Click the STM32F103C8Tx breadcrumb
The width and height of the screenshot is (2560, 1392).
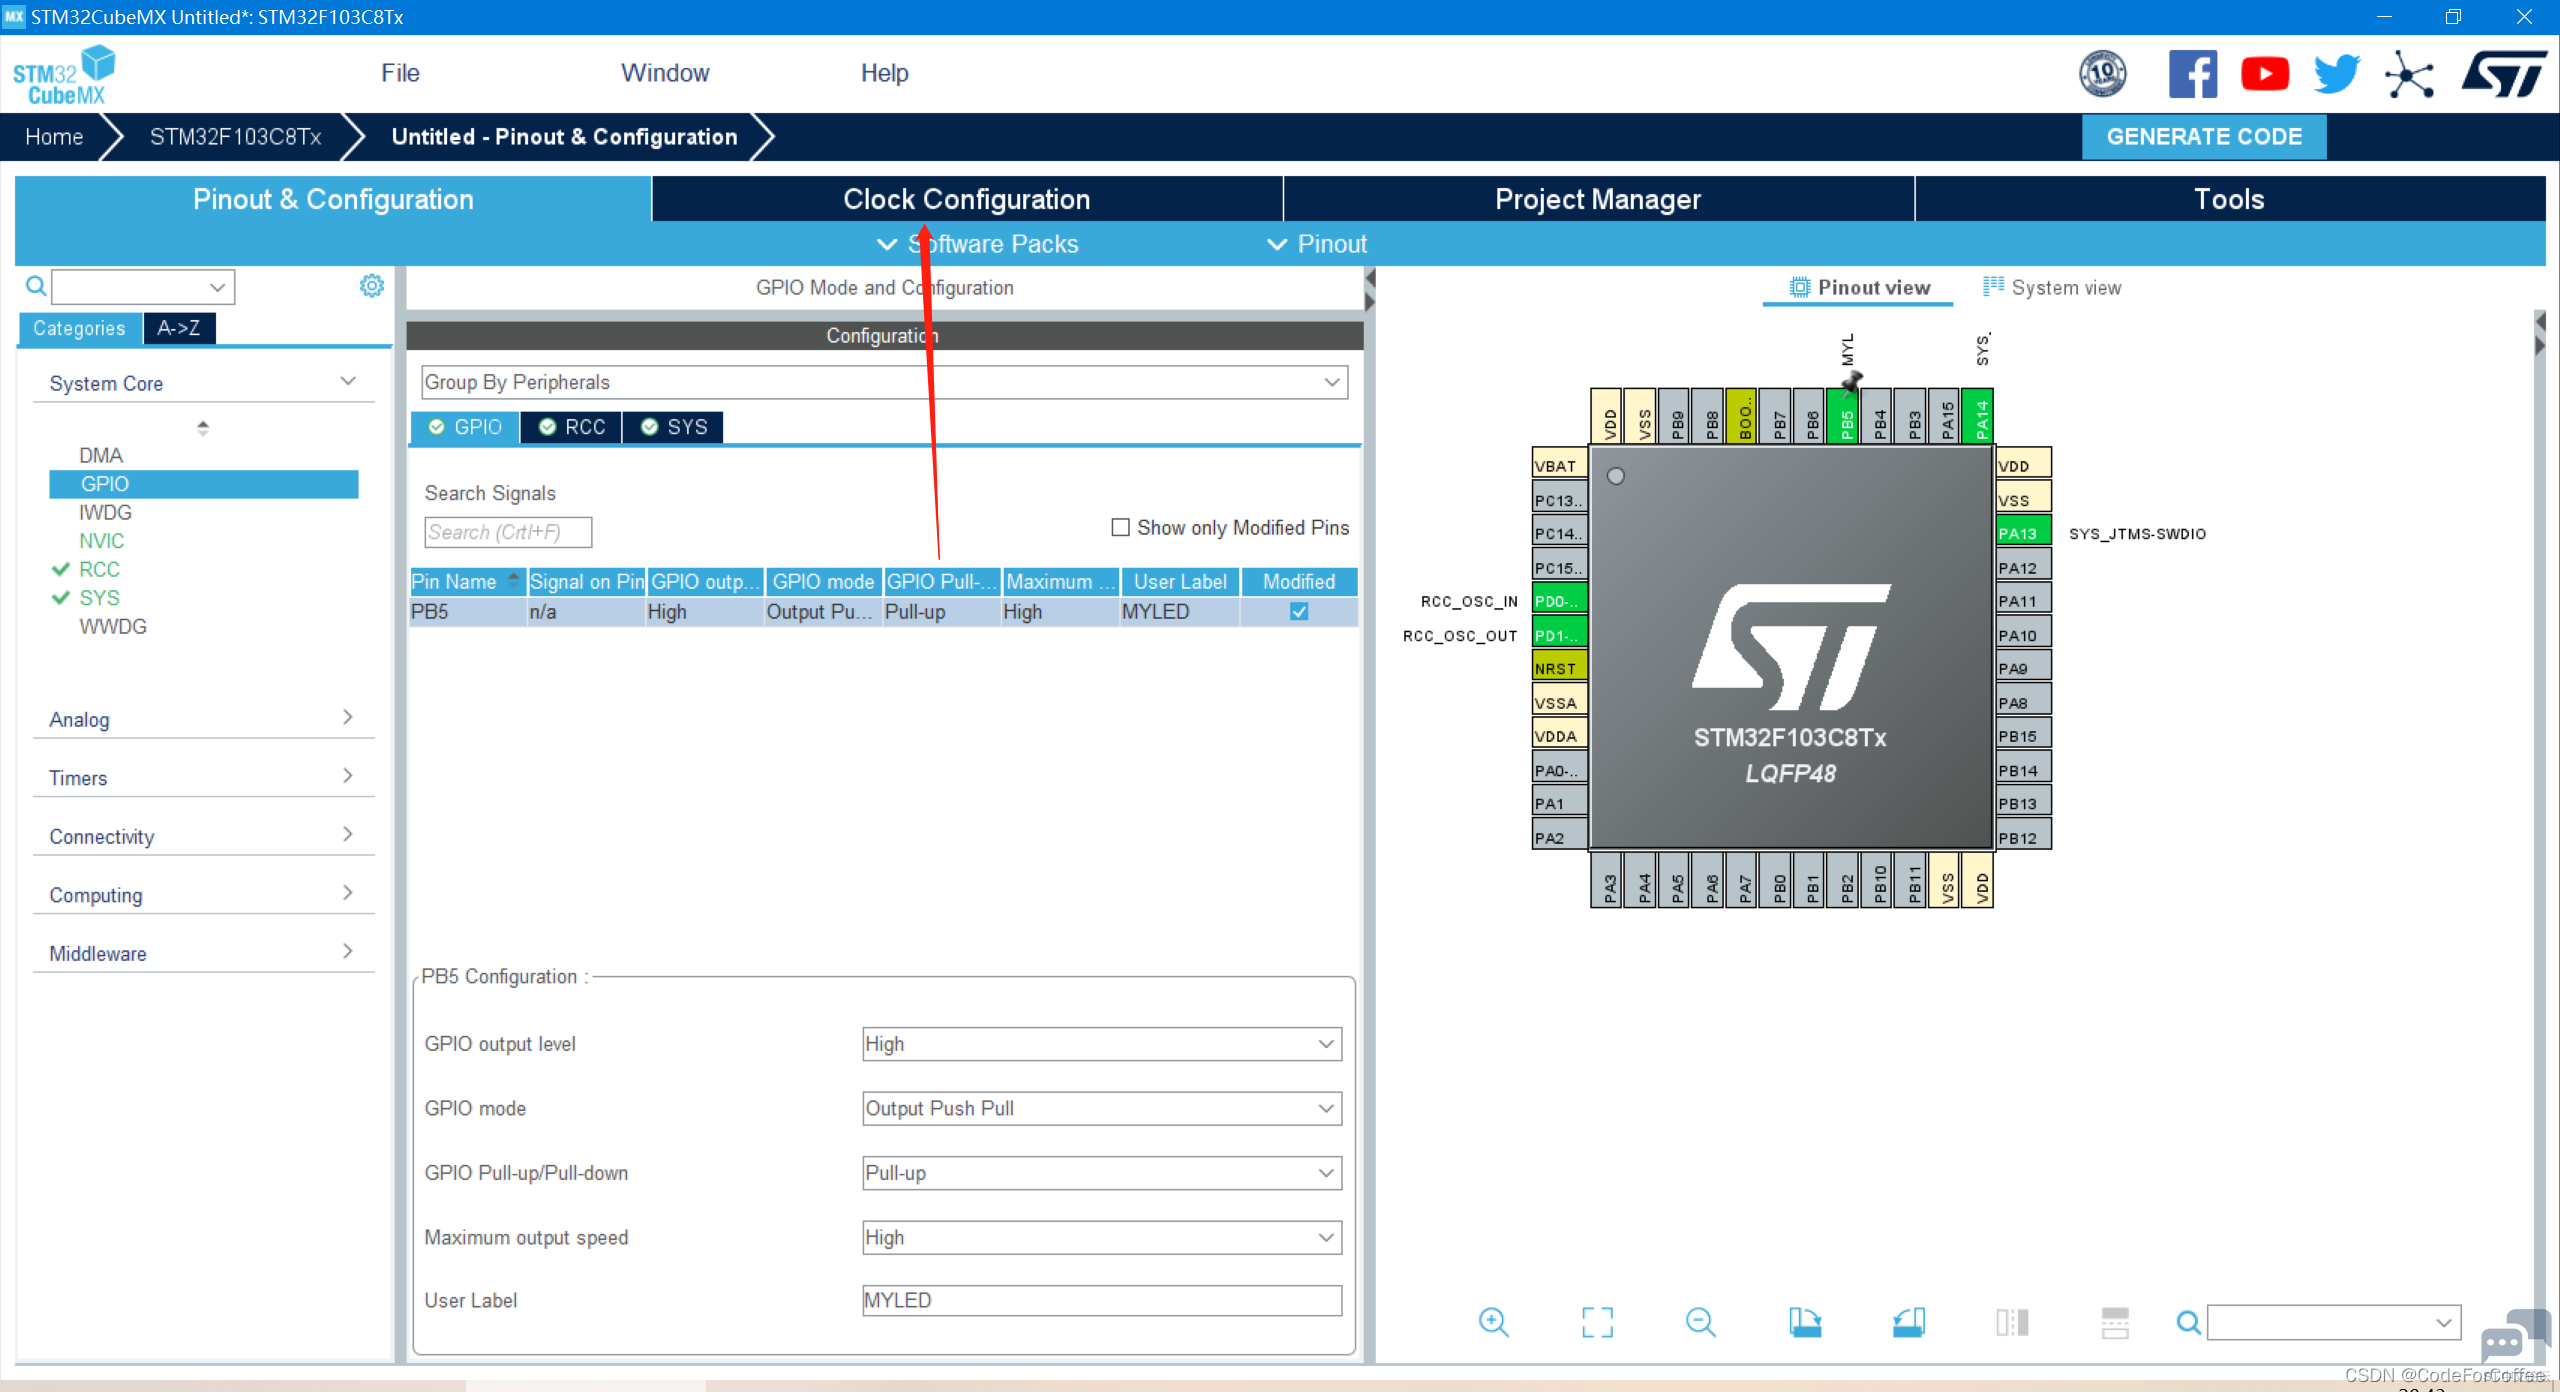[x=236, y=137]
